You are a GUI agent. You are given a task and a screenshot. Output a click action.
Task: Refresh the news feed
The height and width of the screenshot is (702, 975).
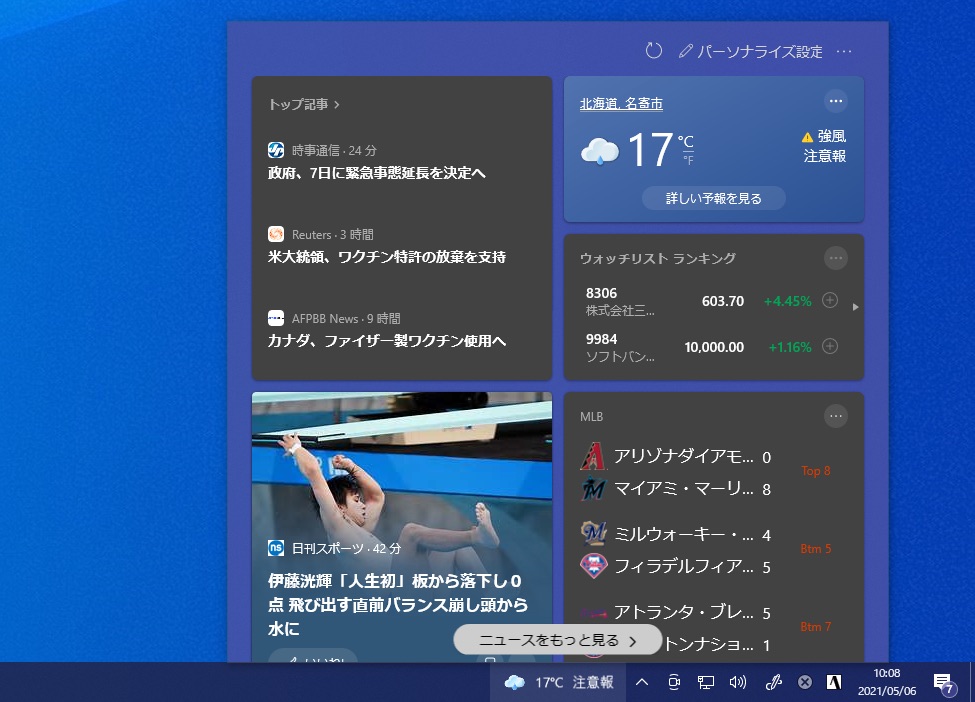click(654, 51)
